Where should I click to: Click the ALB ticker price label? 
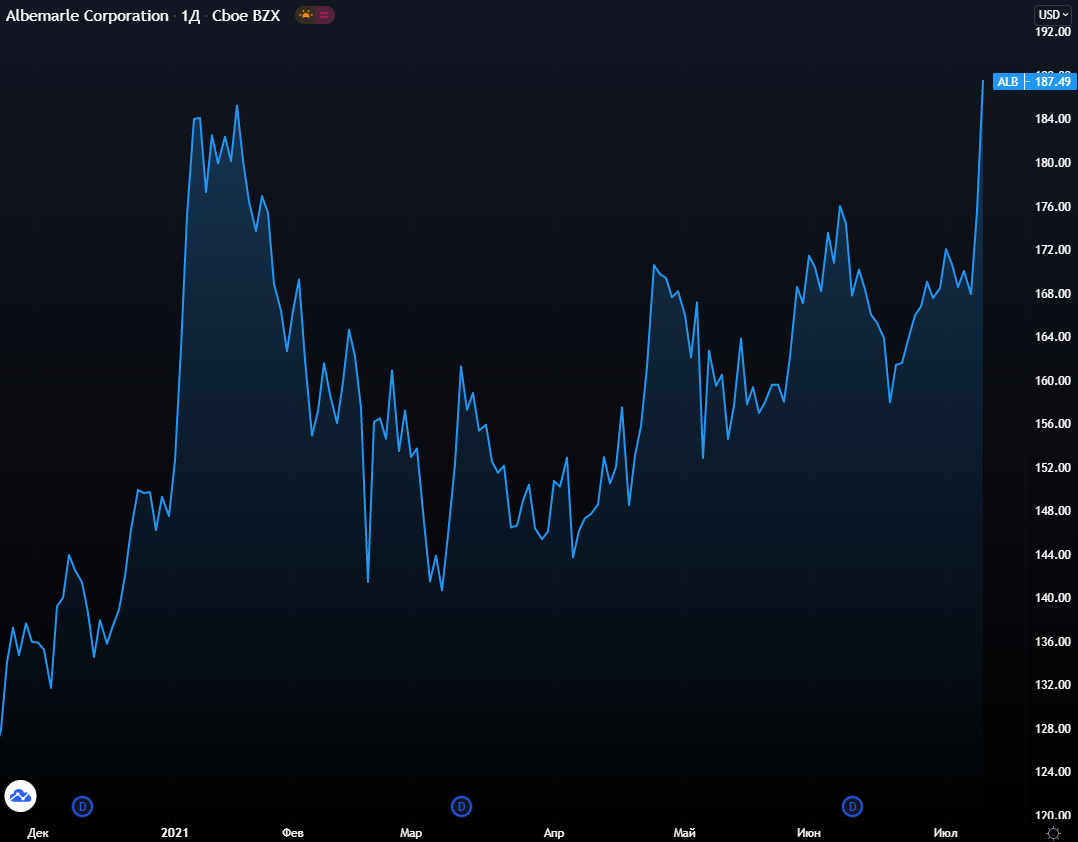[x=1008, y=82]
